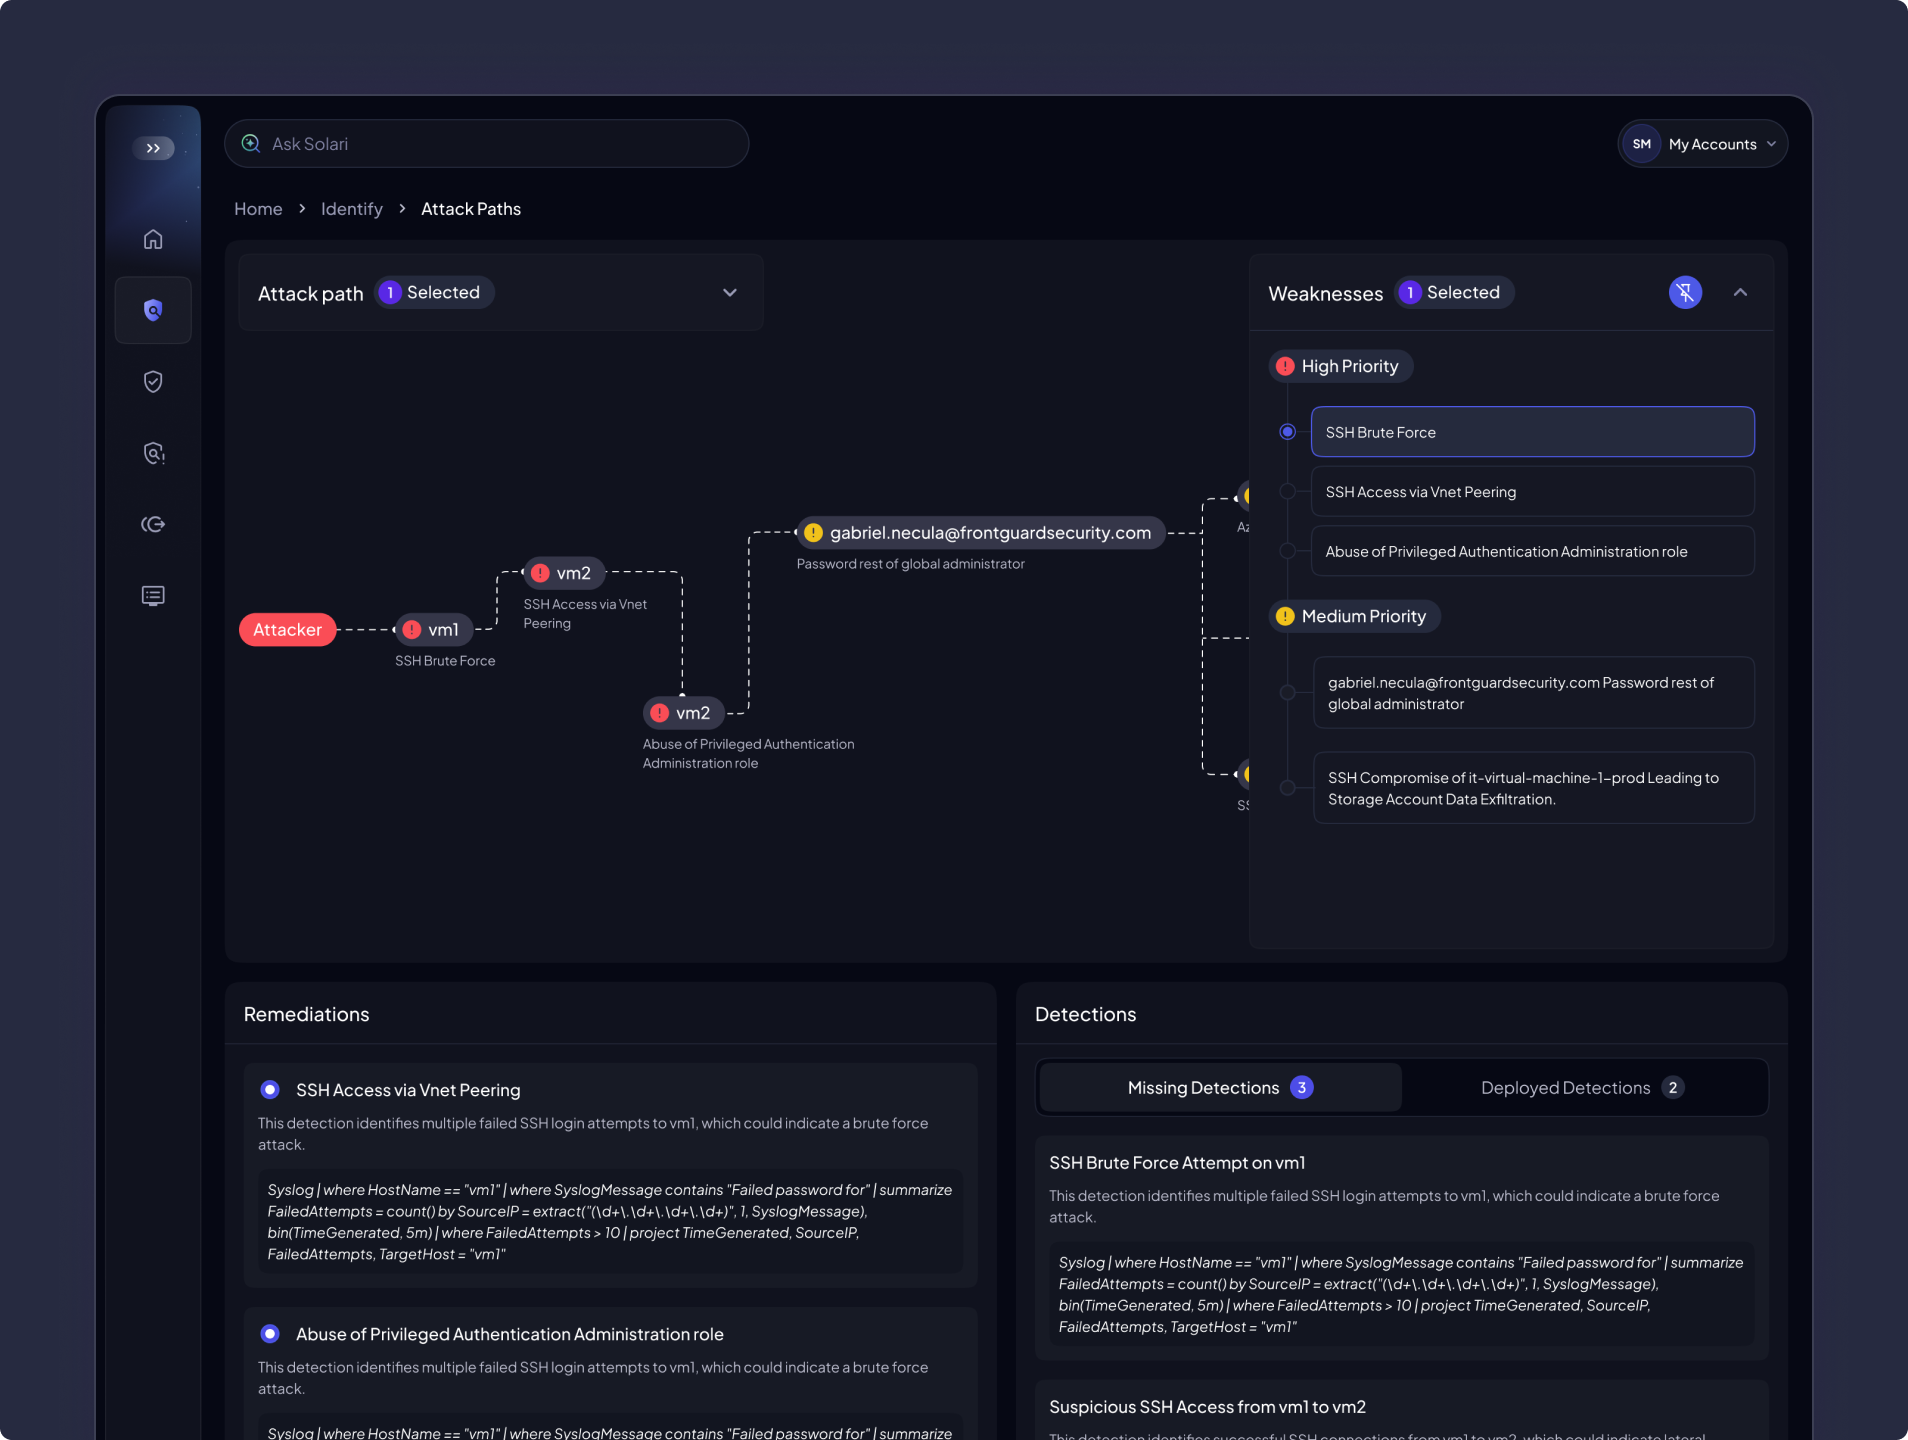Viewport: 1908px width, 1440px height.
Task: Select Abuse of Privileged Authentication Administration role card
Action: tap(1532, 551)
